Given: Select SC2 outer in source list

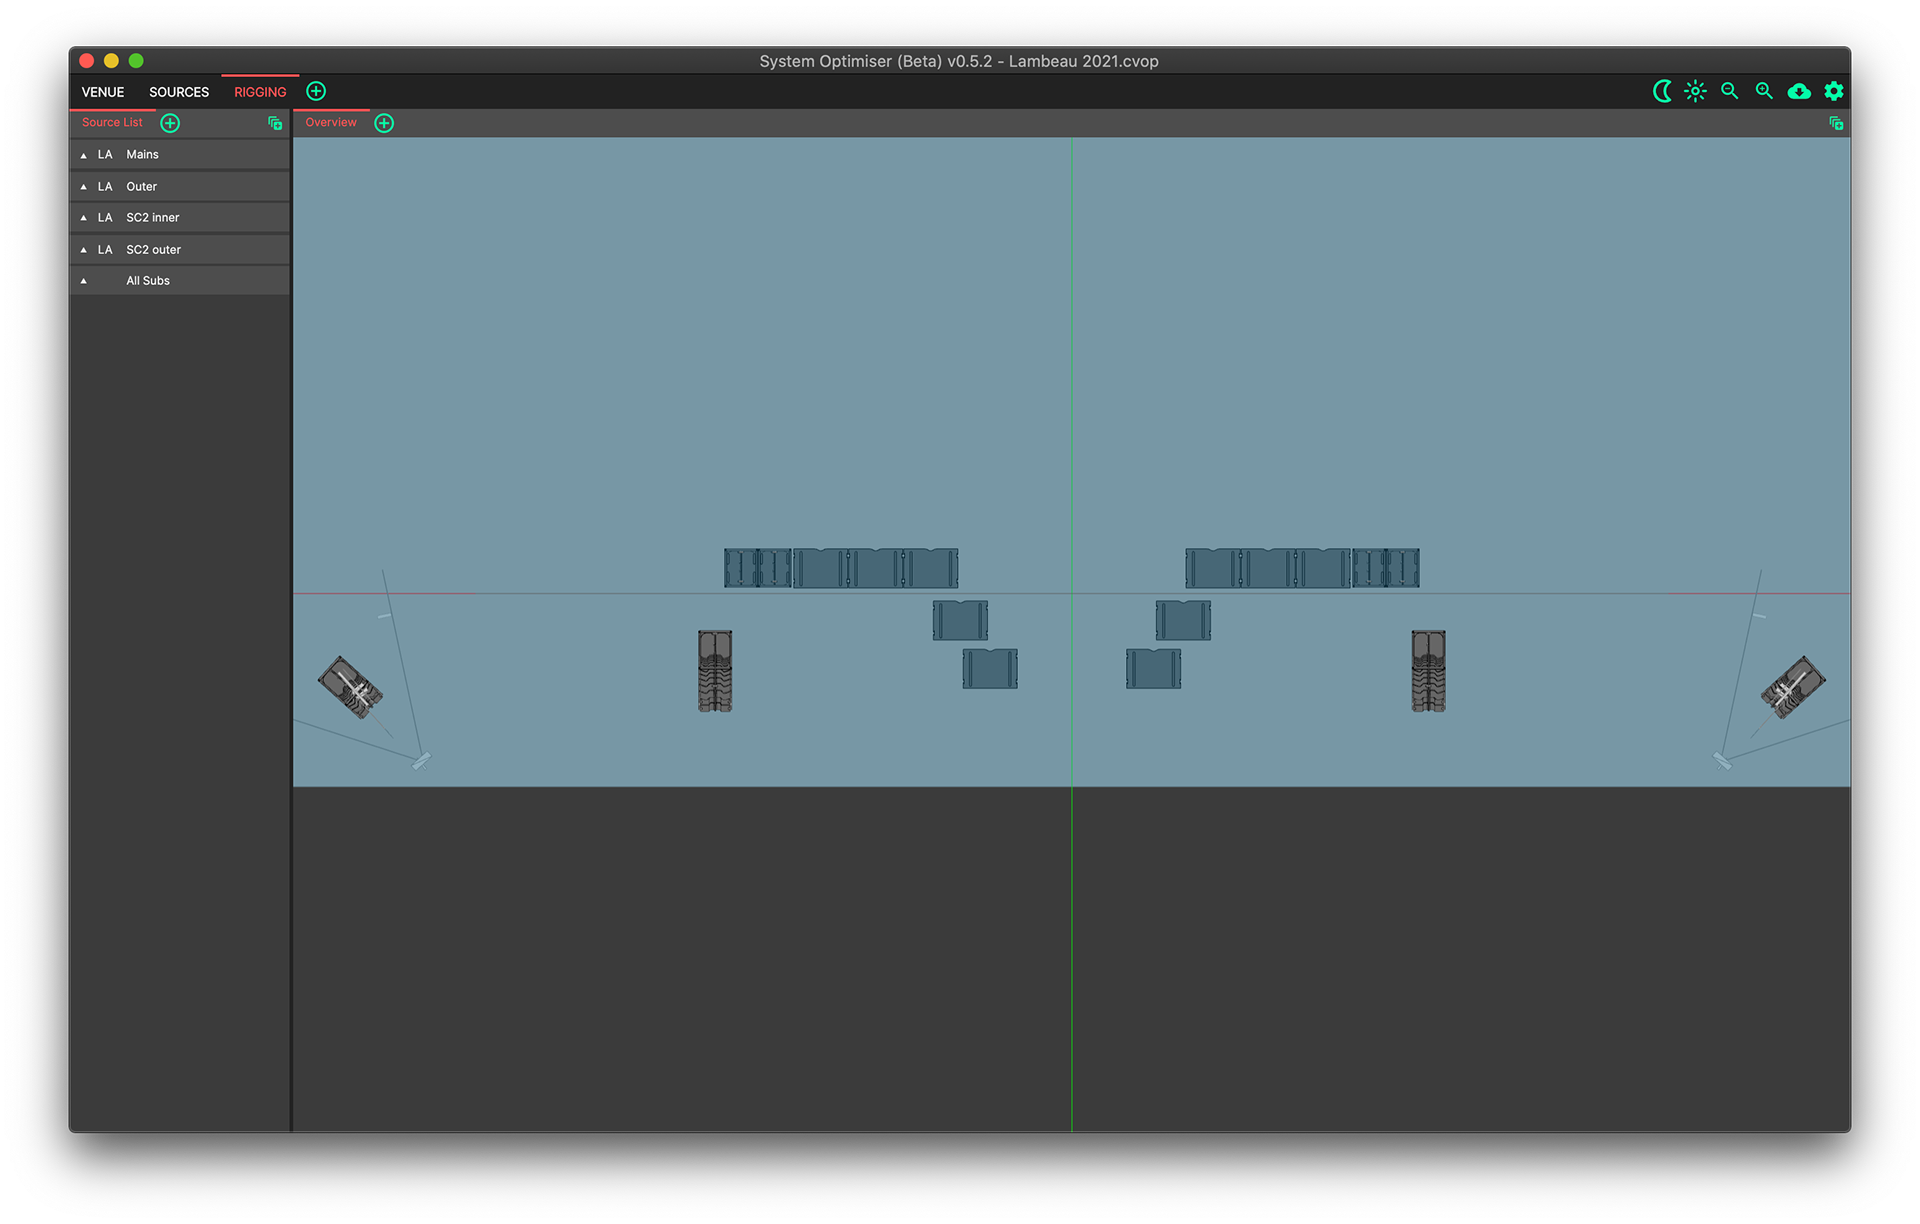Looking at the screenshot, I should click(x=153, y=250).
